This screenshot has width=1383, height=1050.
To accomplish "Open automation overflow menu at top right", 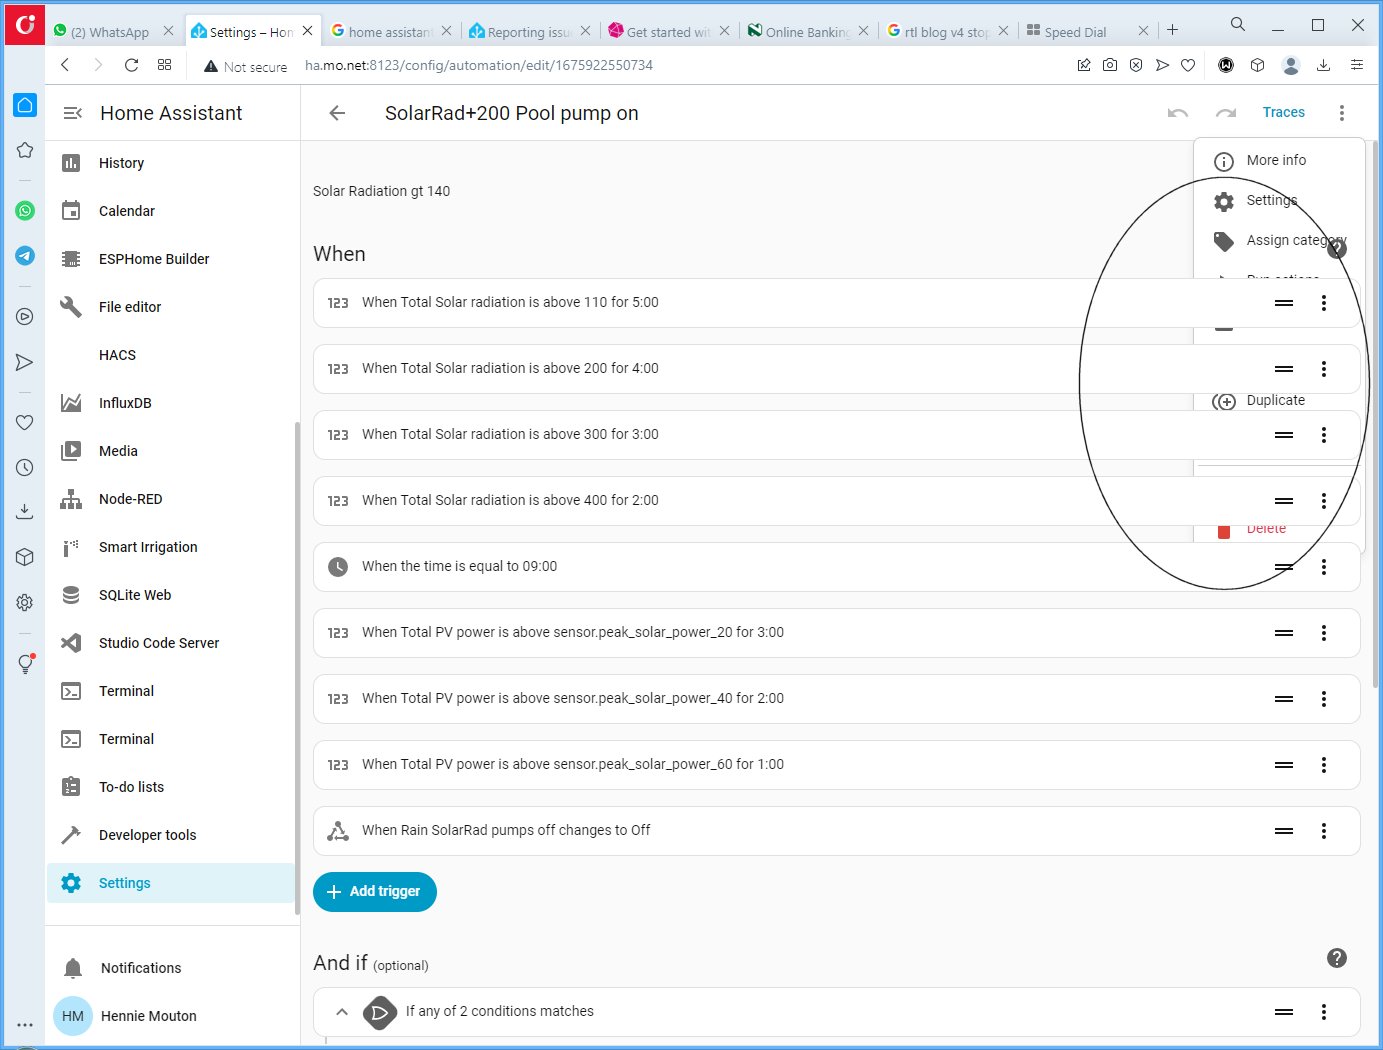I will click(1342, 113).
